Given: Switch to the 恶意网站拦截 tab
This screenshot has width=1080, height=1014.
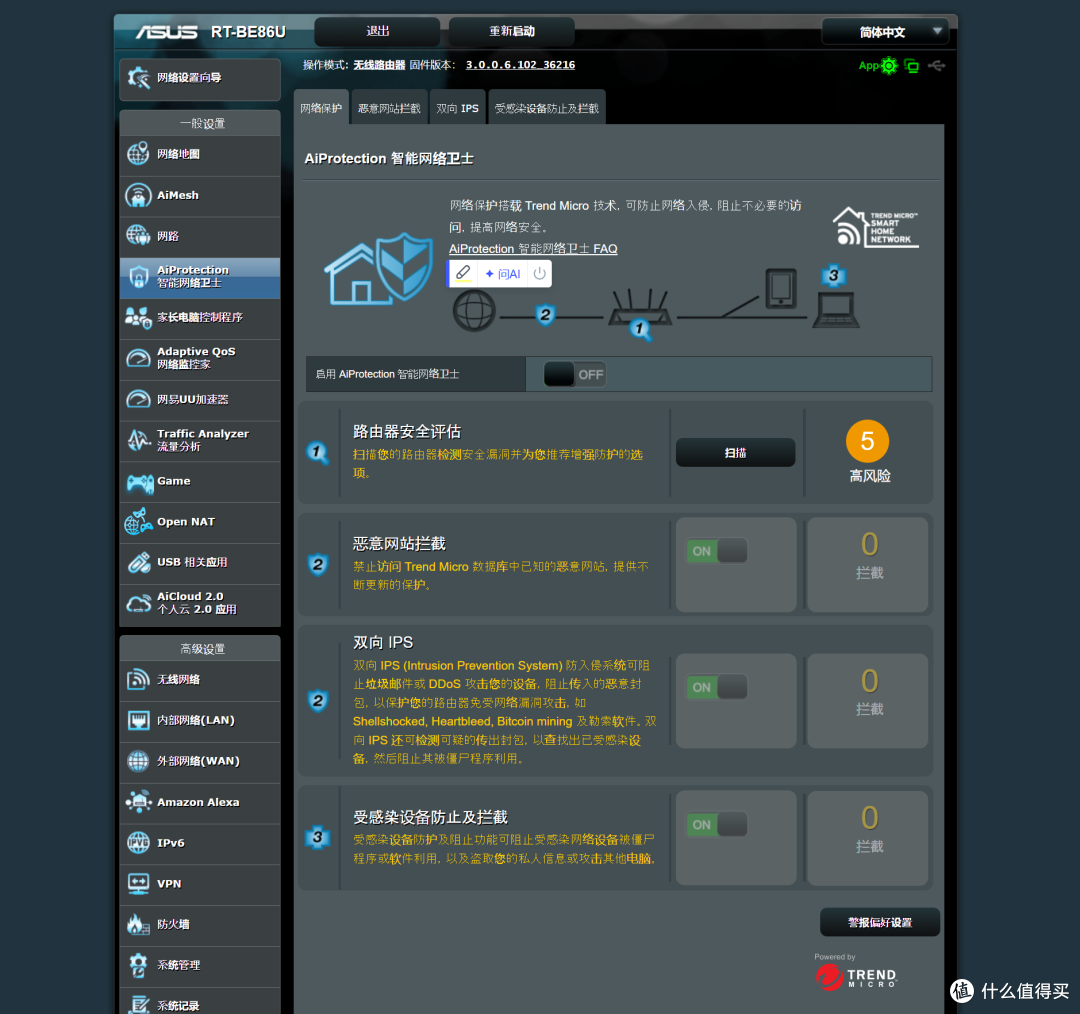Looking at the screenshot, I should point(389,108).
